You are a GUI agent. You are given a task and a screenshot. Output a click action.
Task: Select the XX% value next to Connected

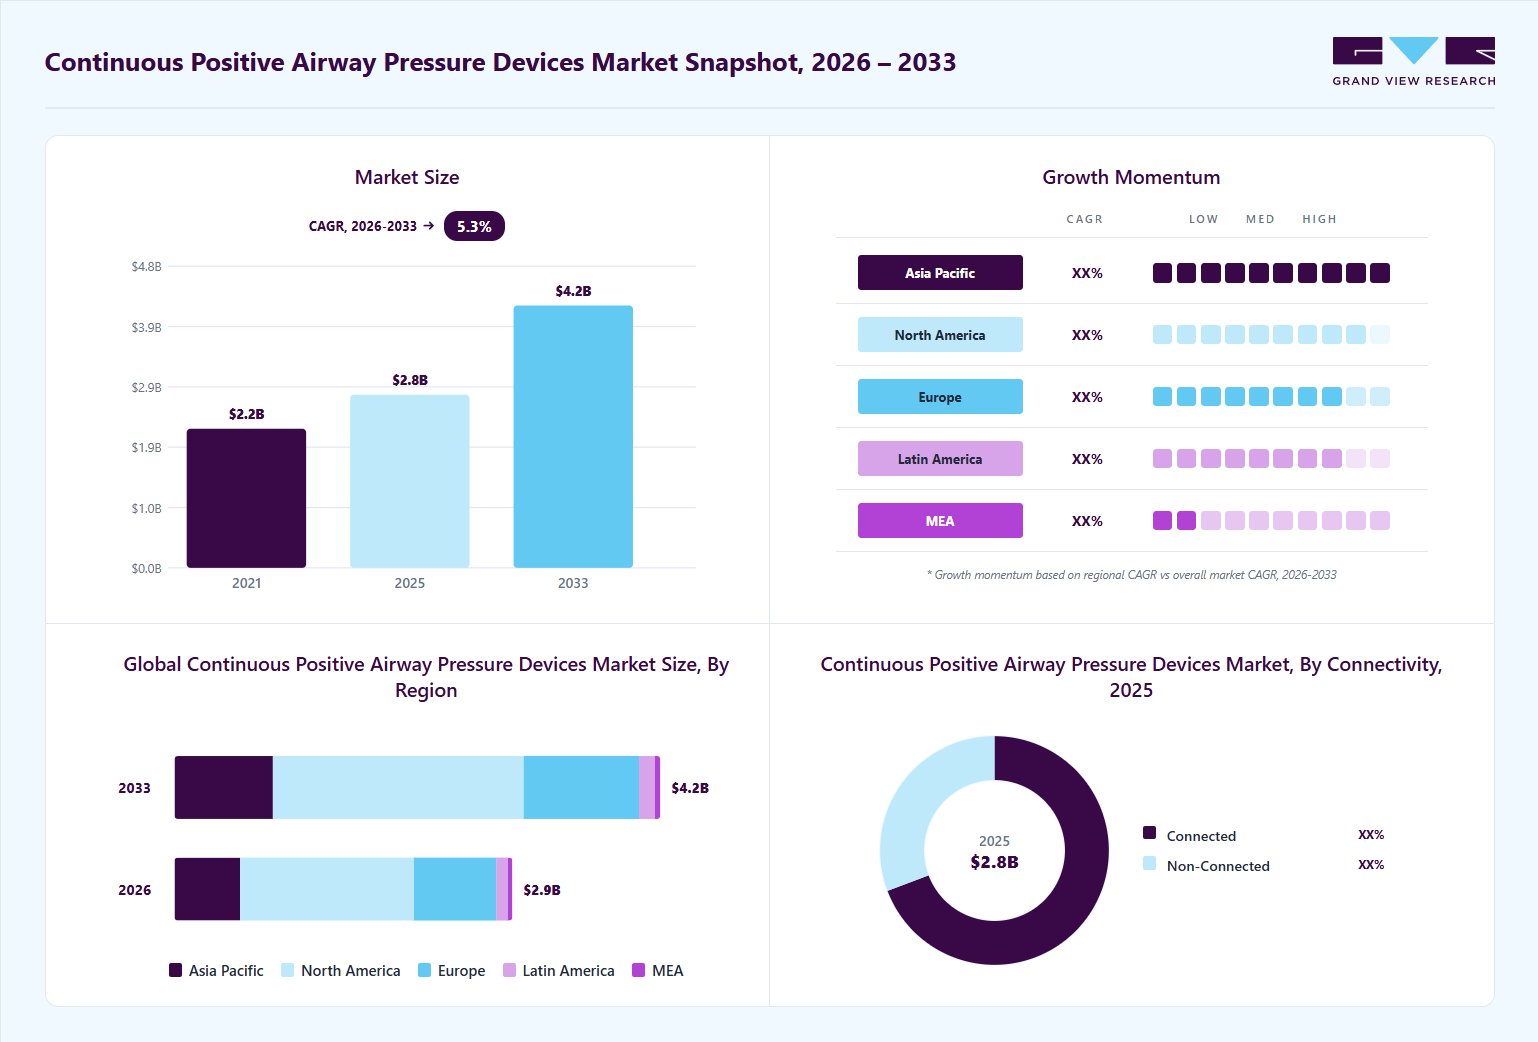click(1371, 835)
